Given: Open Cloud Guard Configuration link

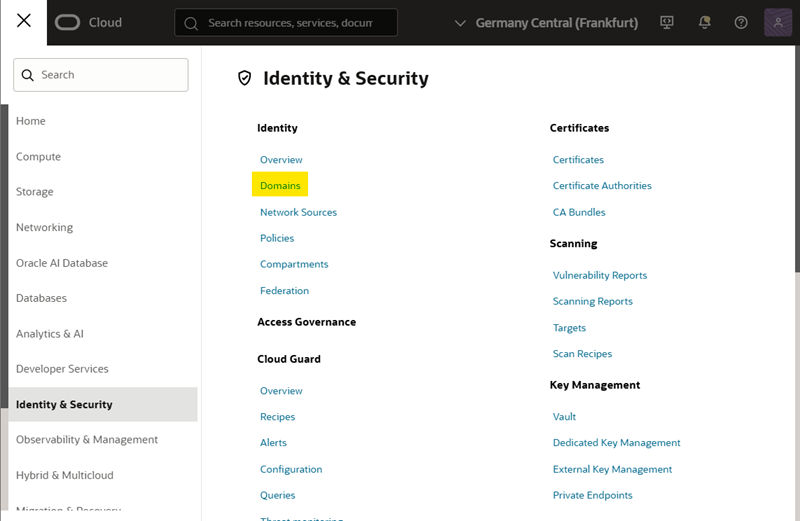Looking at the screenshot, I should (x=291, y=469).
